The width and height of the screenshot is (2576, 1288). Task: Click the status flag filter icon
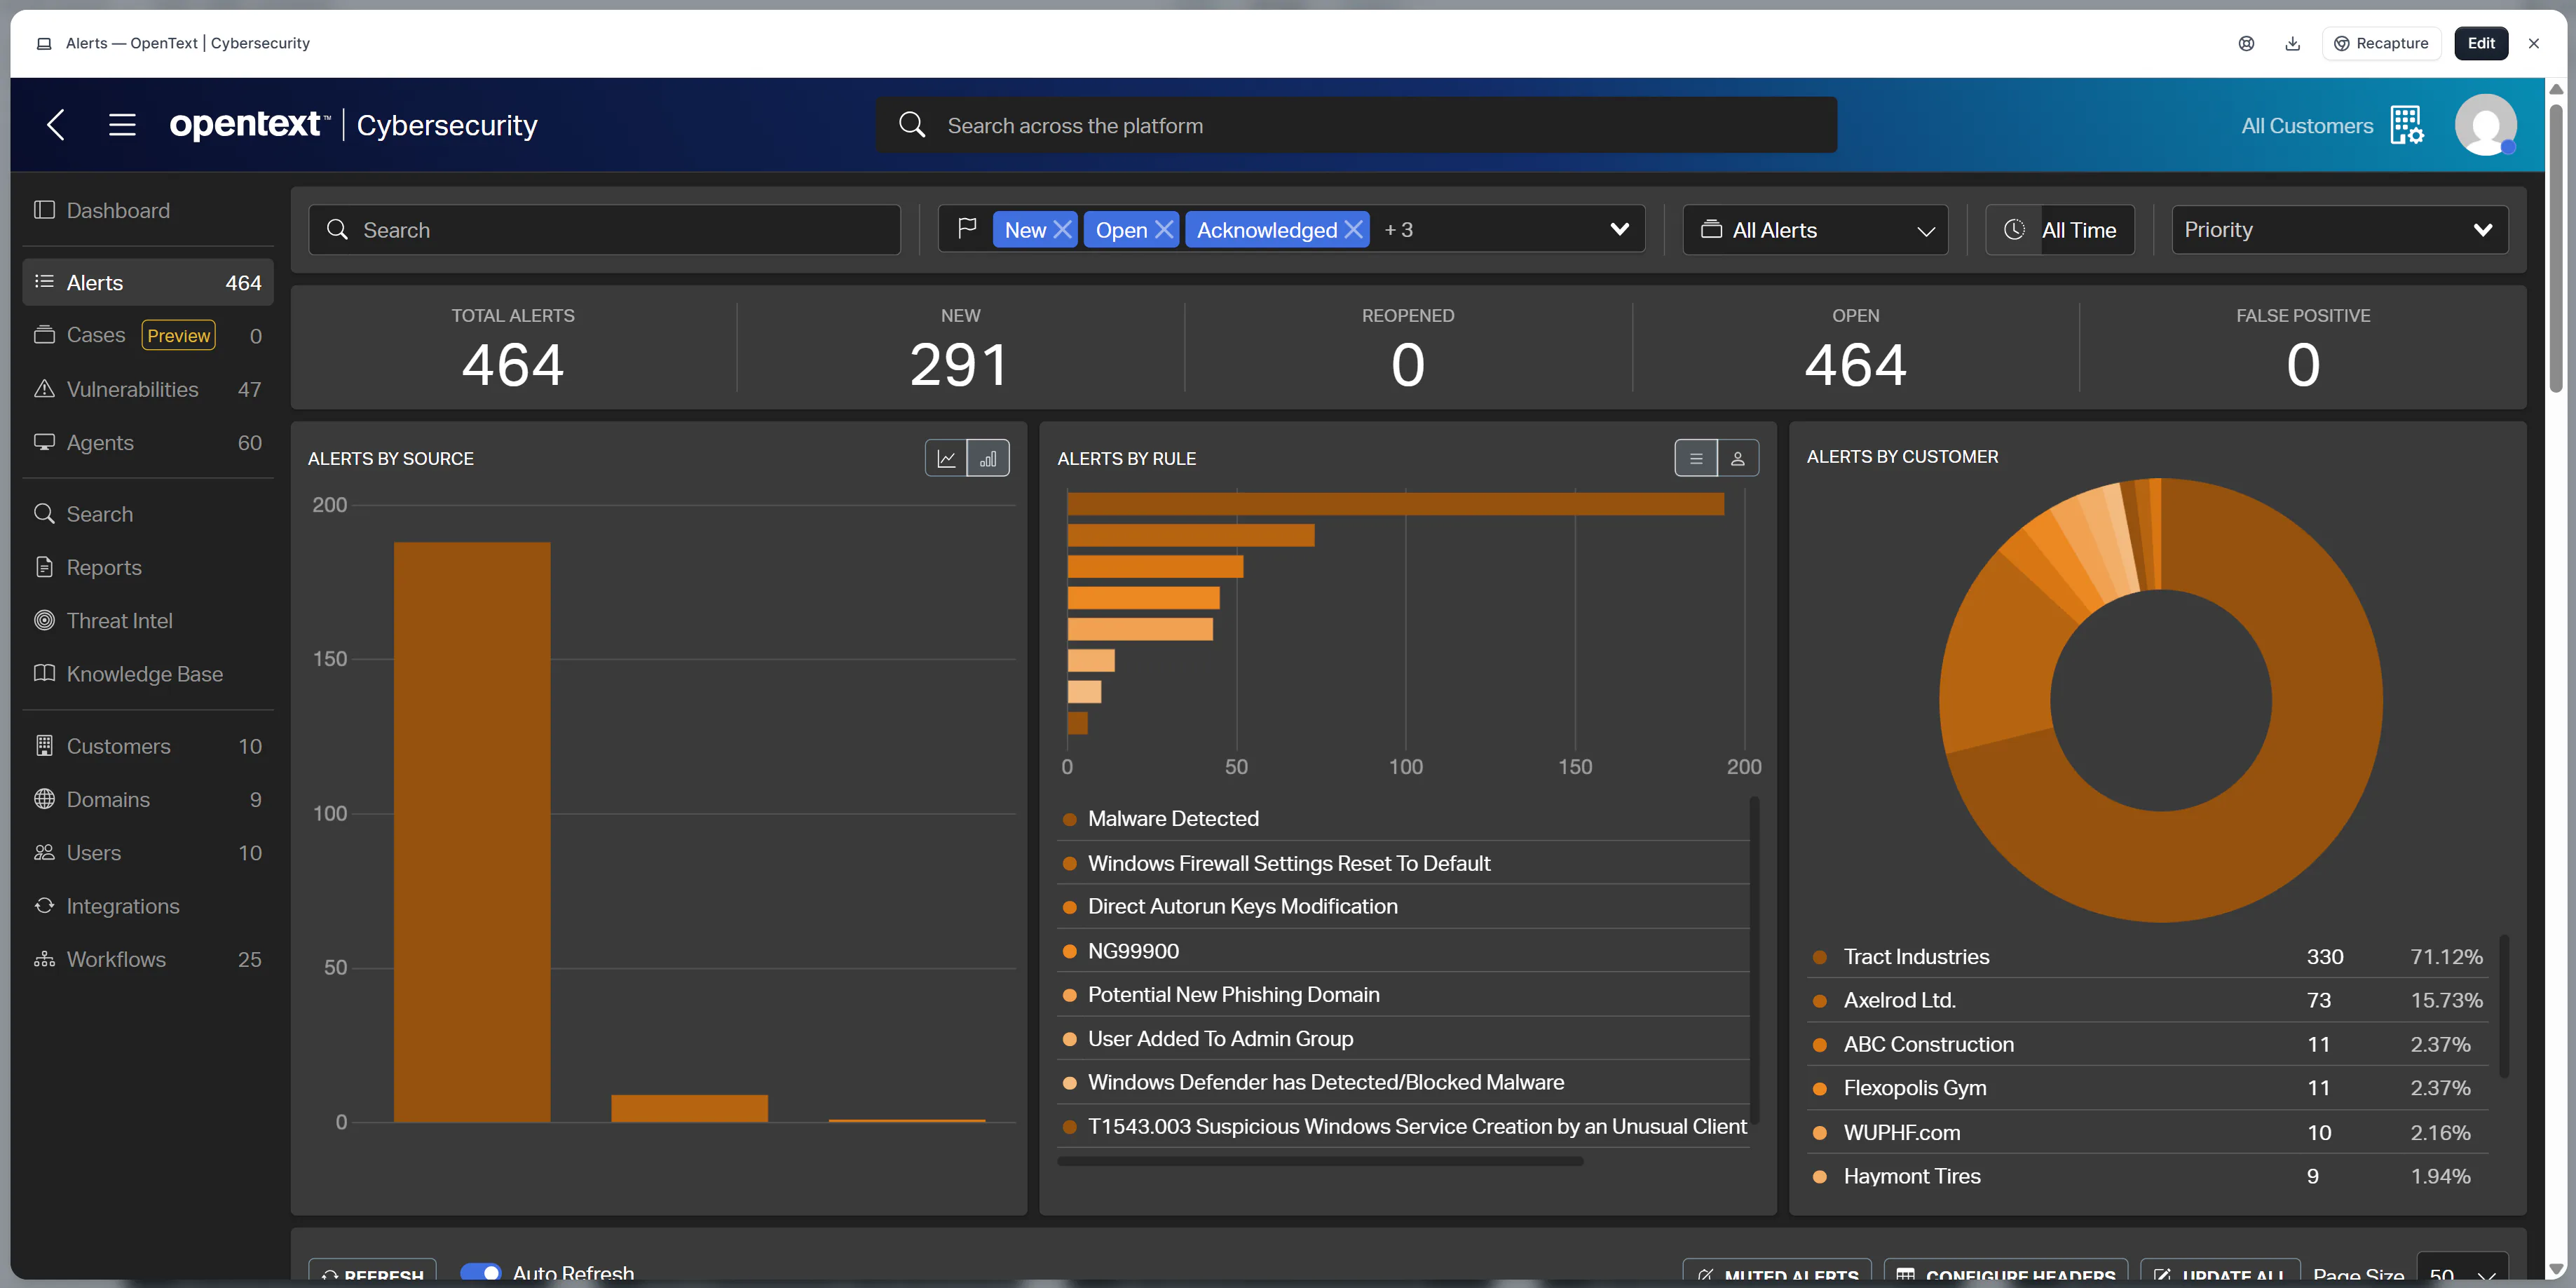coord(966,229)
